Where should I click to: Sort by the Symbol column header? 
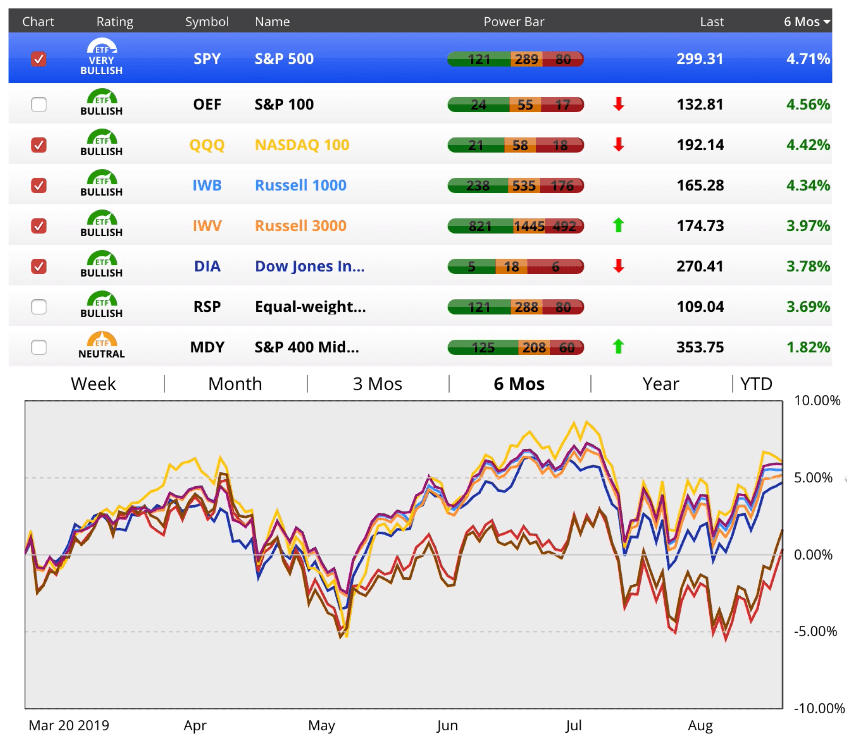(x=207, y=22)
